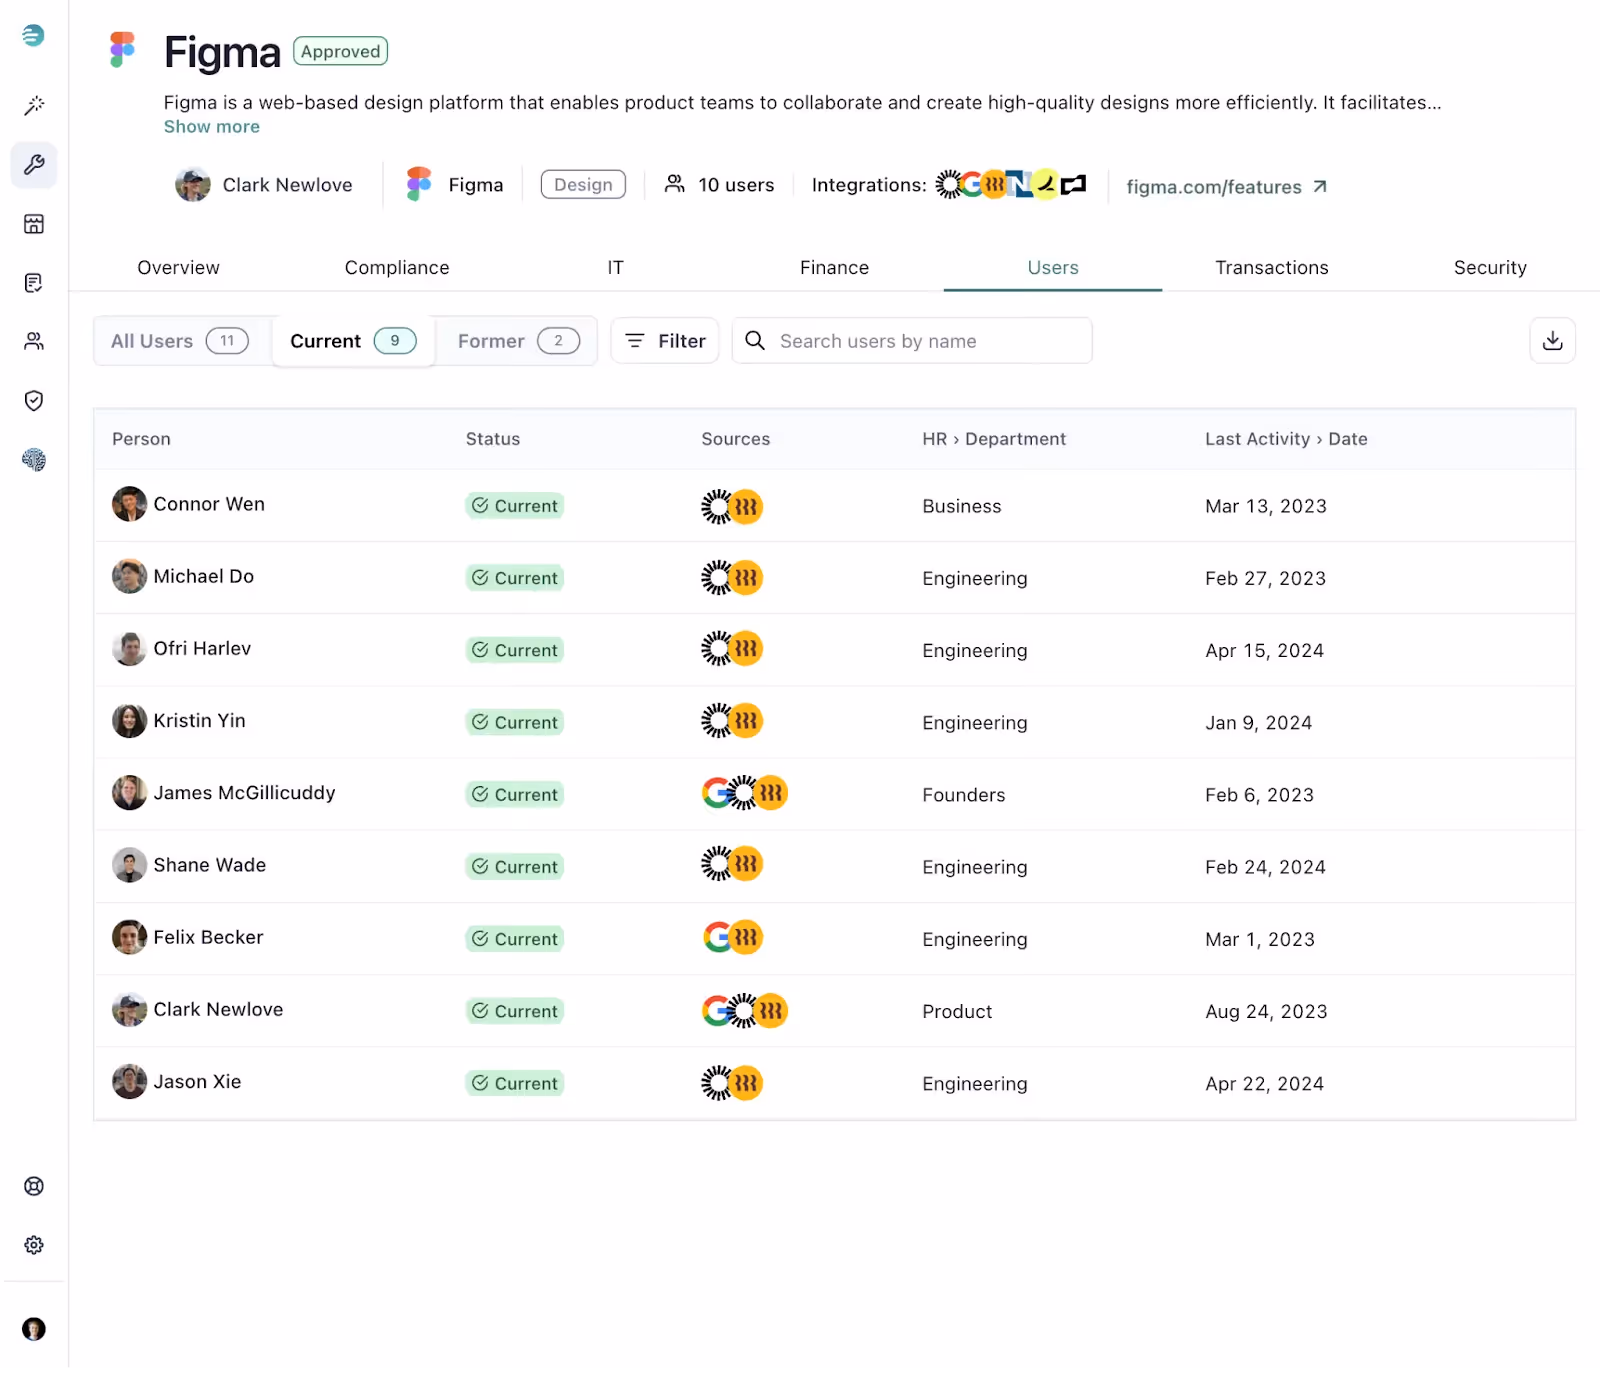
Task: Show All Users segment
Action: pos(181,341)
